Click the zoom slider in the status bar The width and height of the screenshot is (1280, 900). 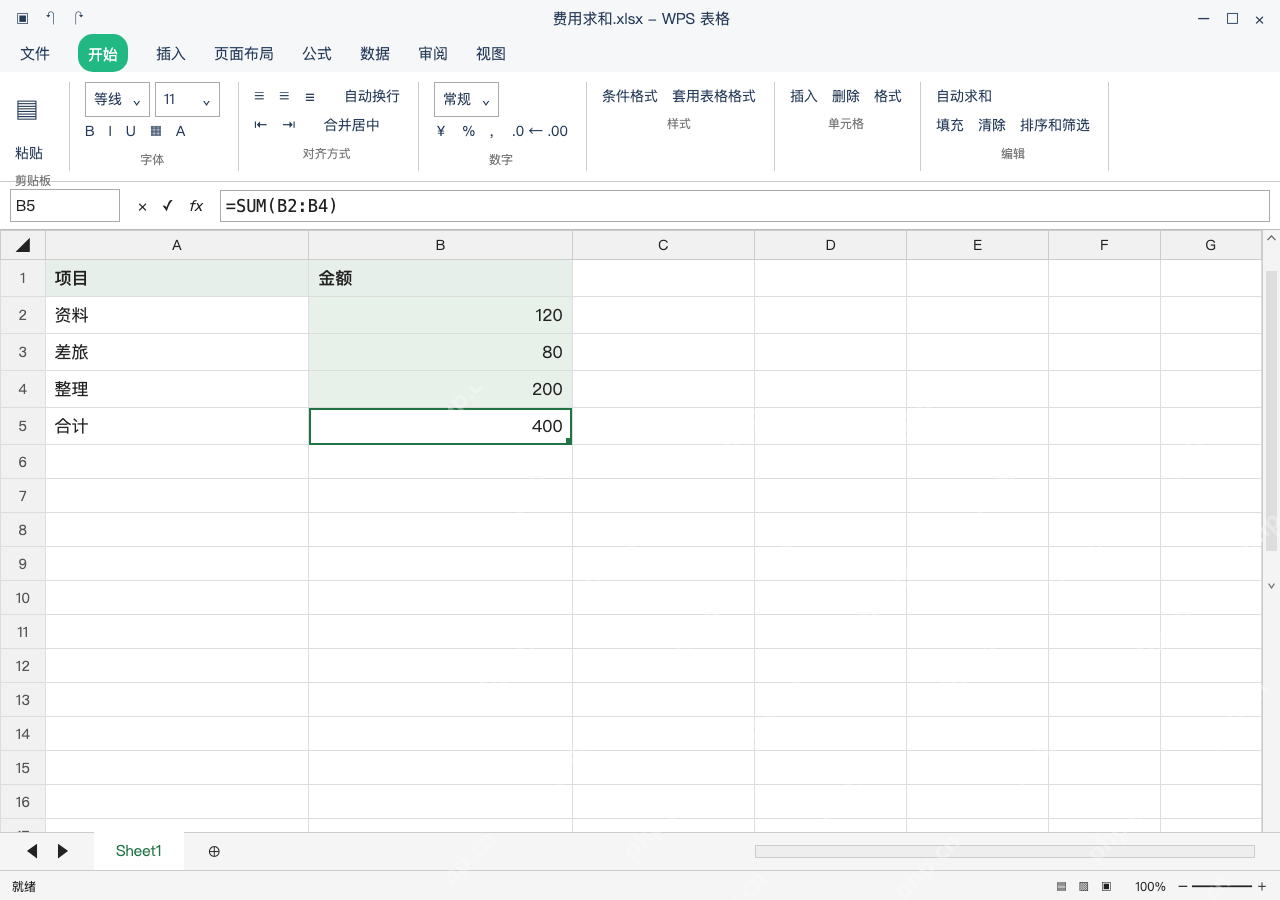pyautogui.click(x=1222, y=886)
